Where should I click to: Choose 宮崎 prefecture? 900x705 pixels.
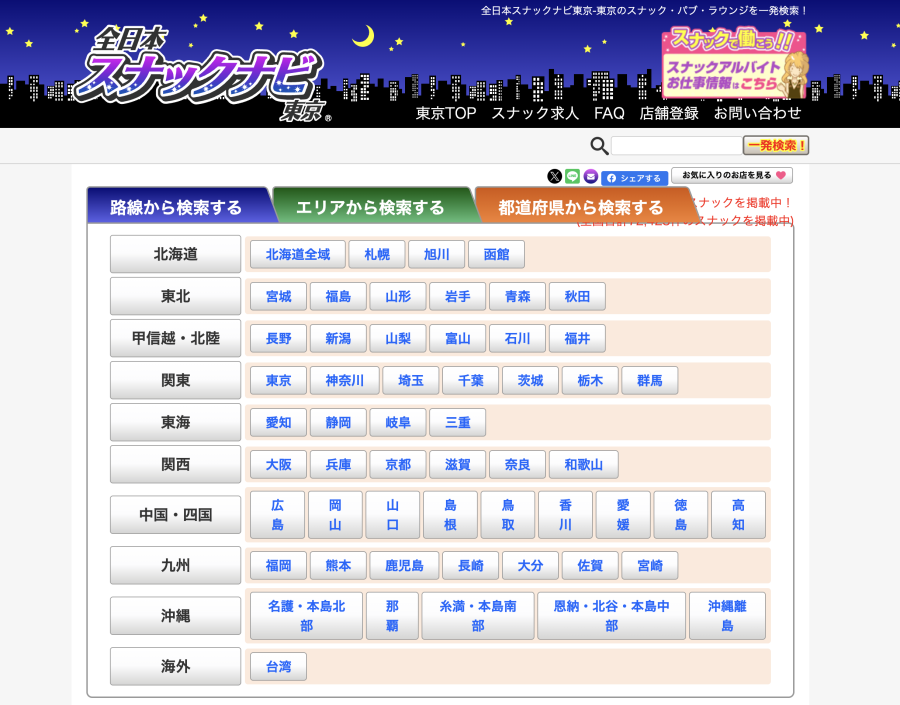[650, 565]
